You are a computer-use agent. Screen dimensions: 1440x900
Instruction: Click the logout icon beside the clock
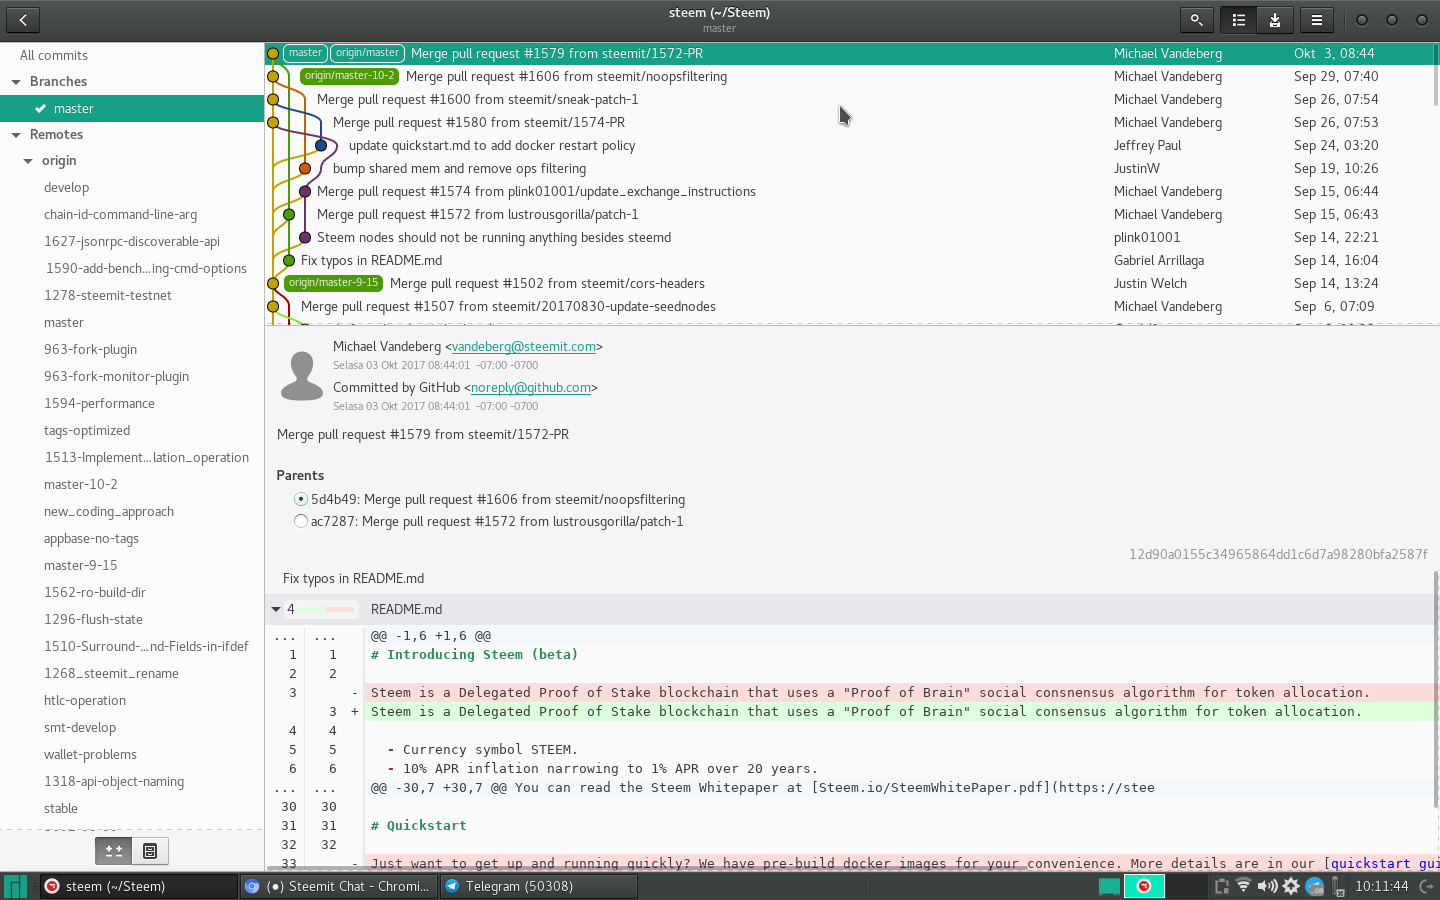1427,886
